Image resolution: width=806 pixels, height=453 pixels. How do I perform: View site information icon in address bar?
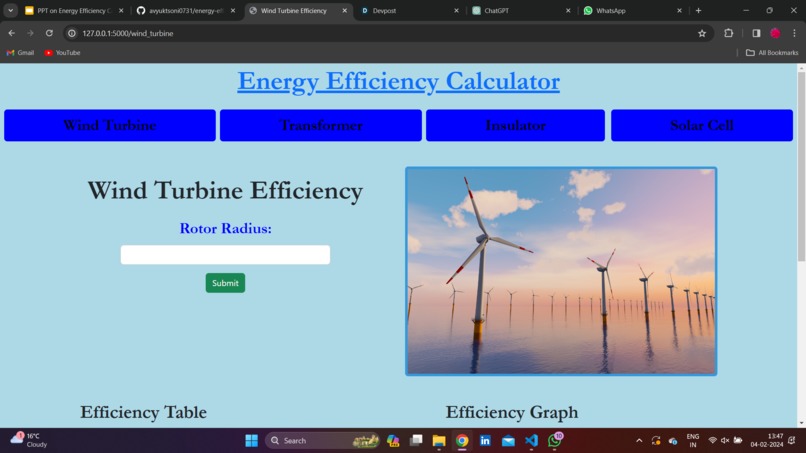pyautogui.click(x=72, y=33)
